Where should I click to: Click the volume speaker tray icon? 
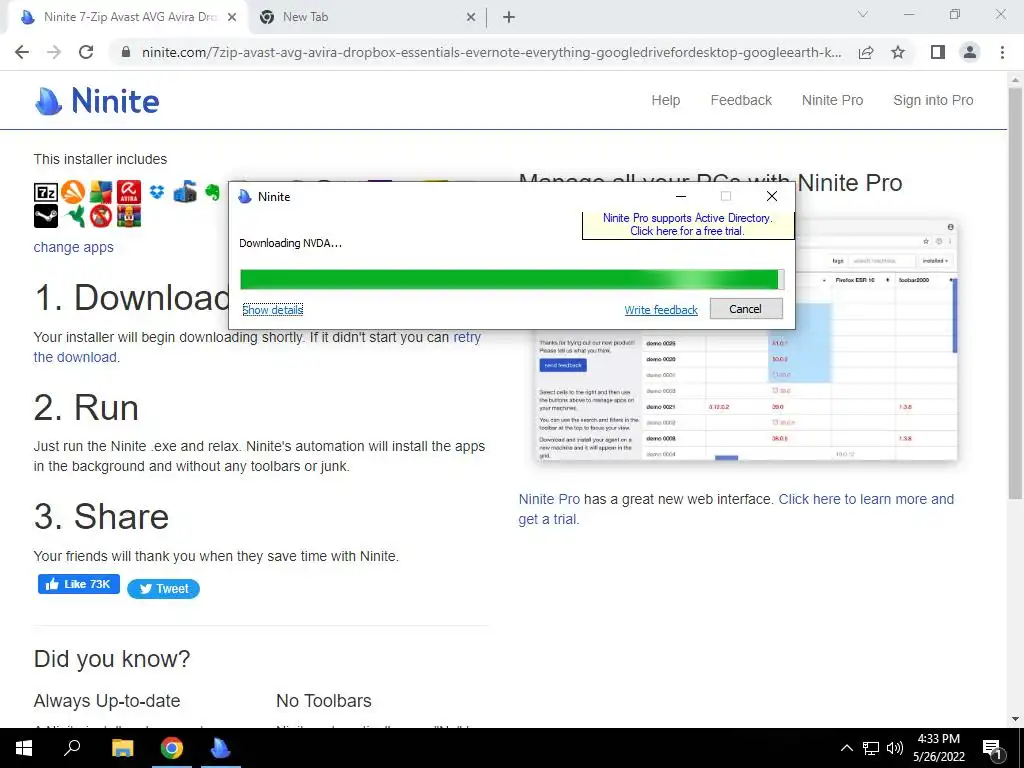tap(895, 748)
